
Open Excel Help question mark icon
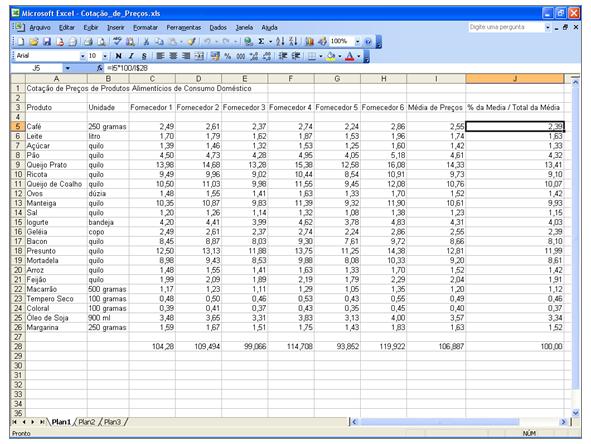coord(368,41)
